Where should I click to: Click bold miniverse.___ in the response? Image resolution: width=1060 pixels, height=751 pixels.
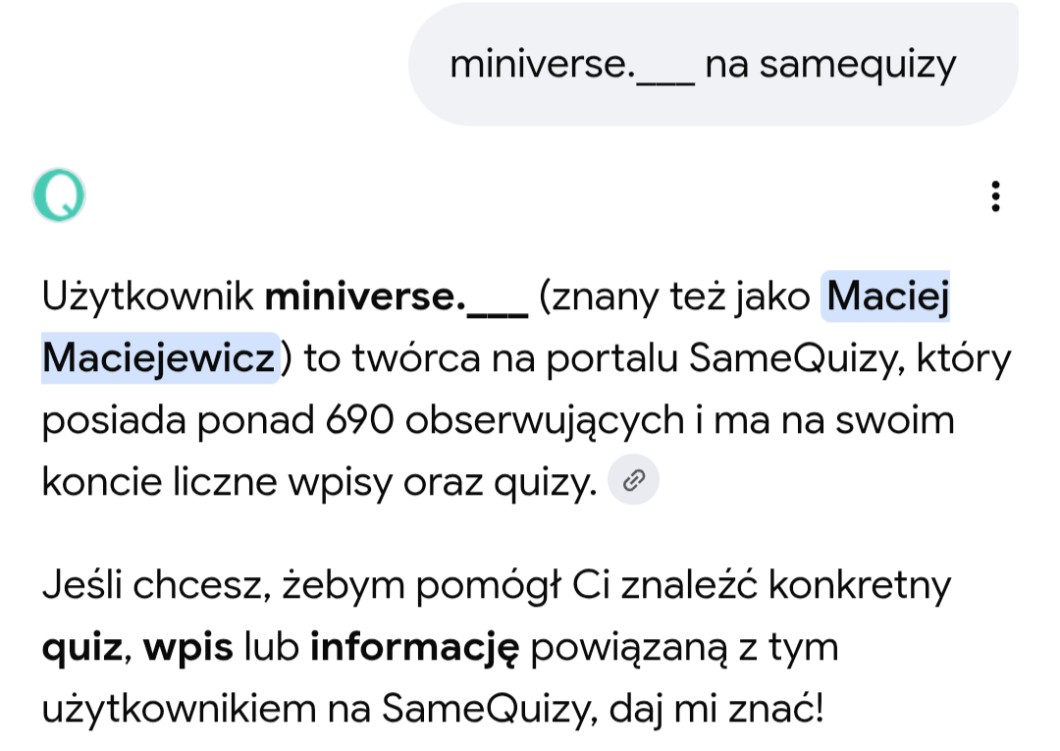(396, 297)
